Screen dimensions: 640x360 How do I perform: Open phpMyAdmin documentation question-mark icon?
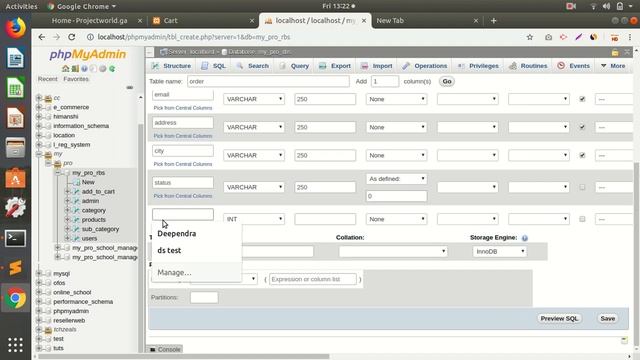[x=84, y=69]
